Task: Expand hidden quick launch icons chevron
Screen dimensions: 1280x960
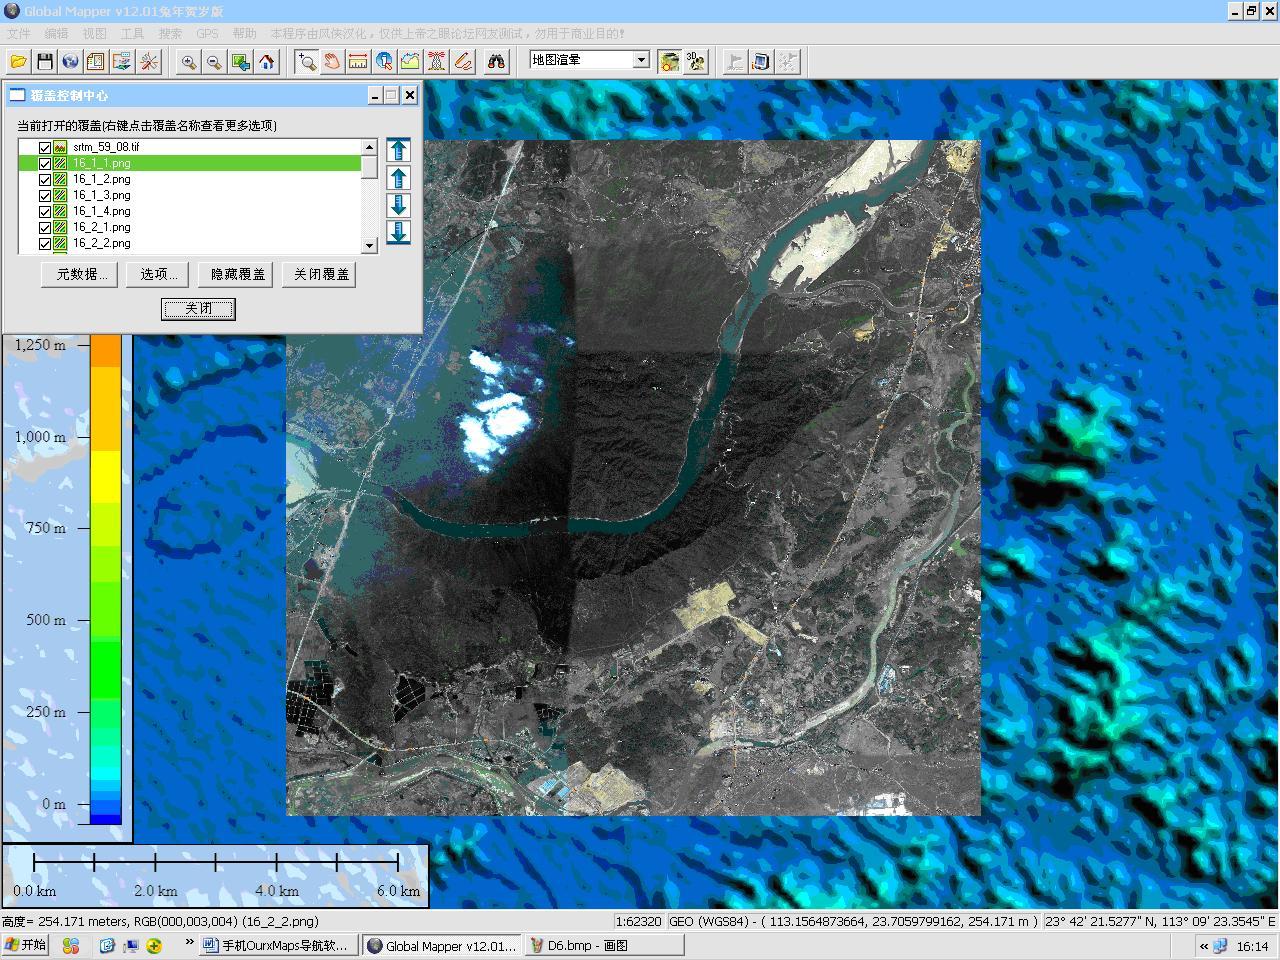Action: [x=189, y=943]
